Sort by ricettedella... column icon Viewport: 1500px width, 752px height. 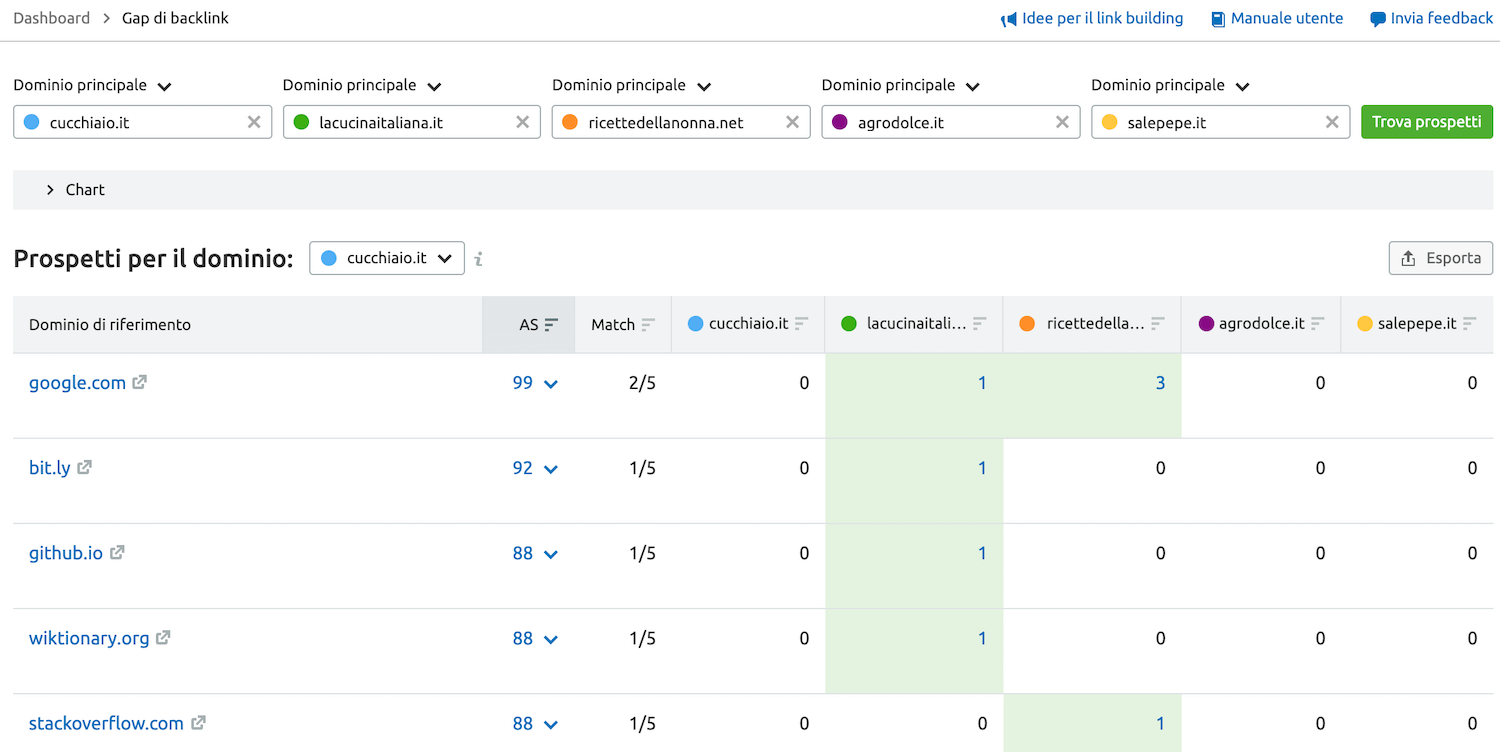1158,323
